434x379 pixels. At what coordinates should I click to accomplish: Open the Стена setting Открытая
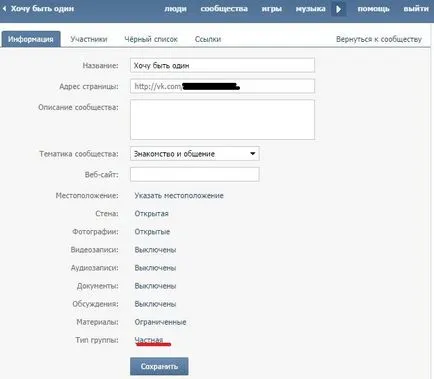(151, 214)
